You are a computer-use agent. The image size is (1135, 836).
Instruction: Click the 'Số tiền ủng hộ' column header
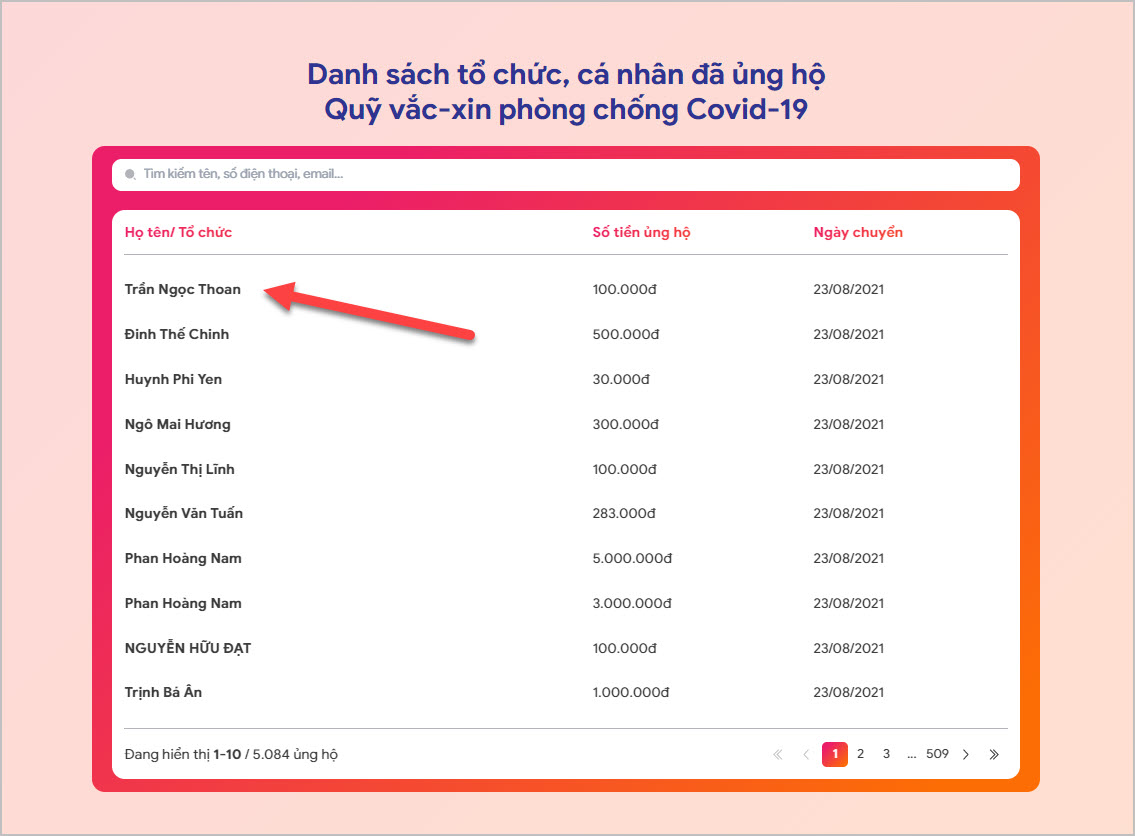[641, 232]
